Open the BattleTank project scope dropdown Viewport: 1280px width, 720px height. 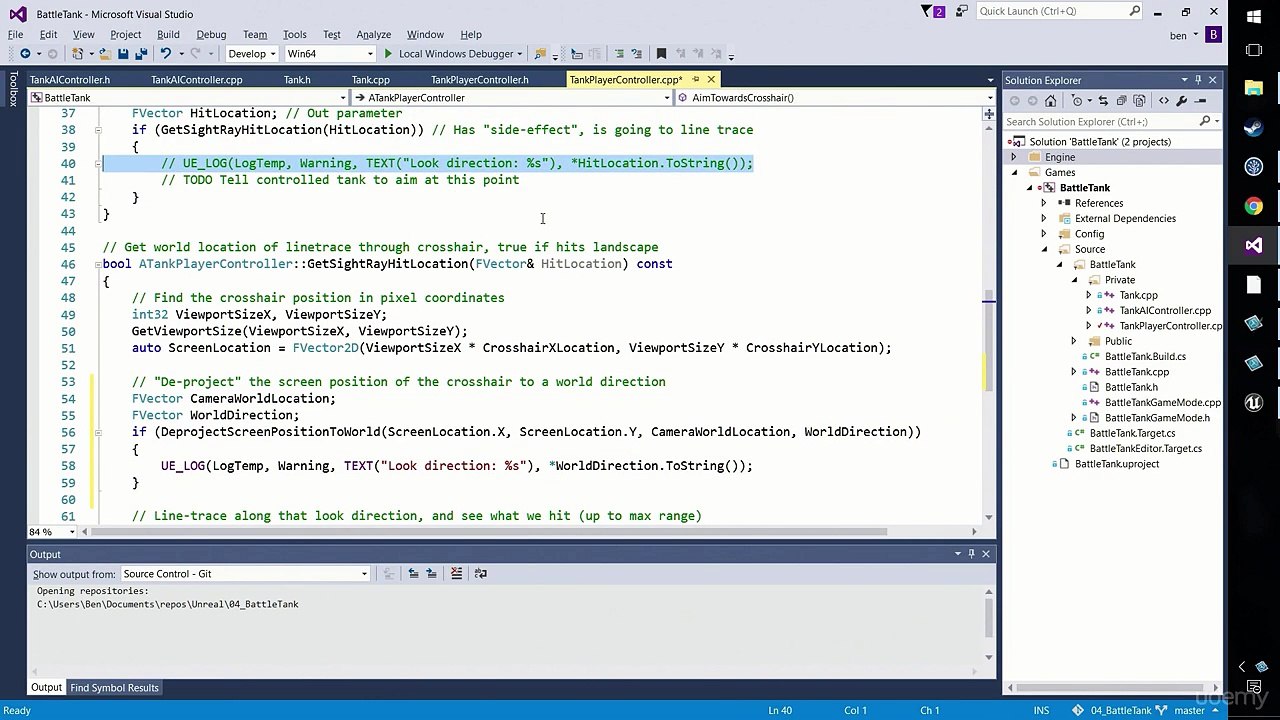pos(188,97)
